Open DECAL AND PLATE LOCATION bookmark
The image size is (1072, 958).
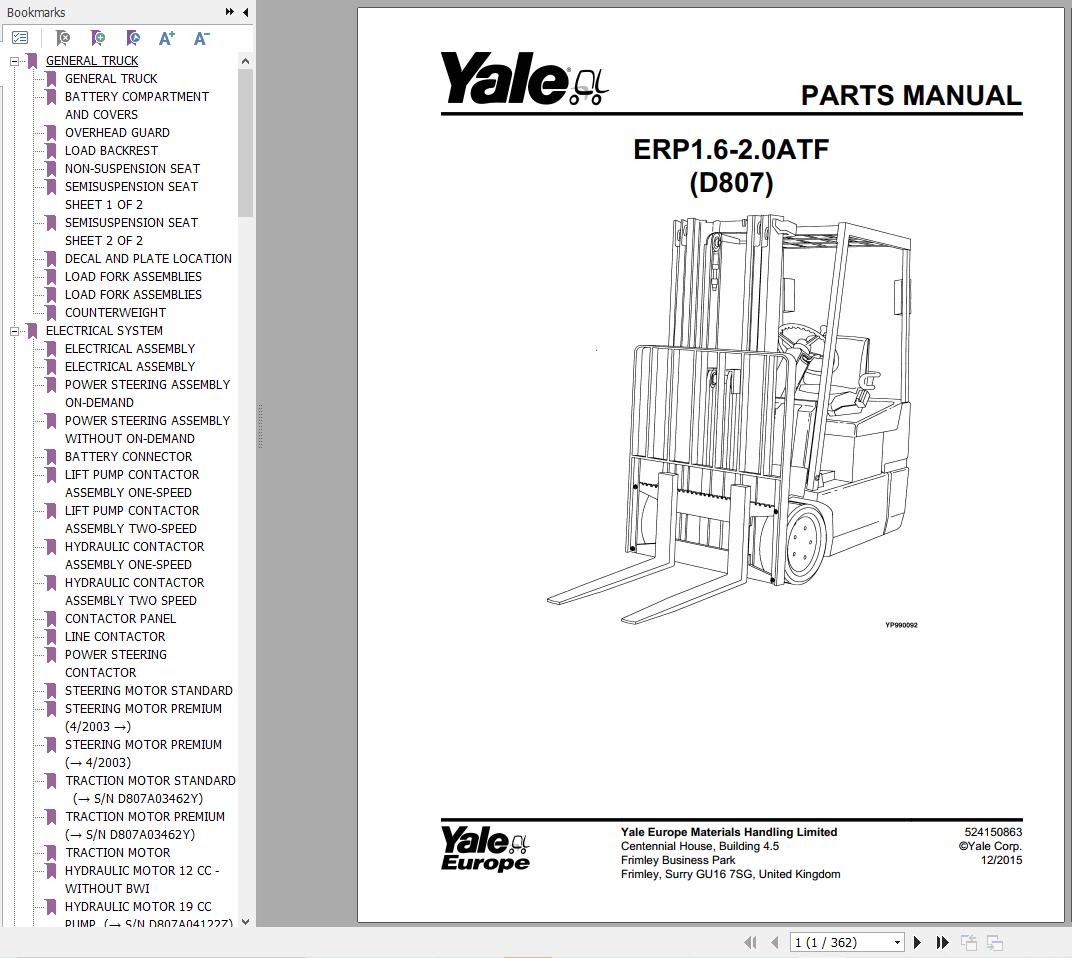[148, 258]
